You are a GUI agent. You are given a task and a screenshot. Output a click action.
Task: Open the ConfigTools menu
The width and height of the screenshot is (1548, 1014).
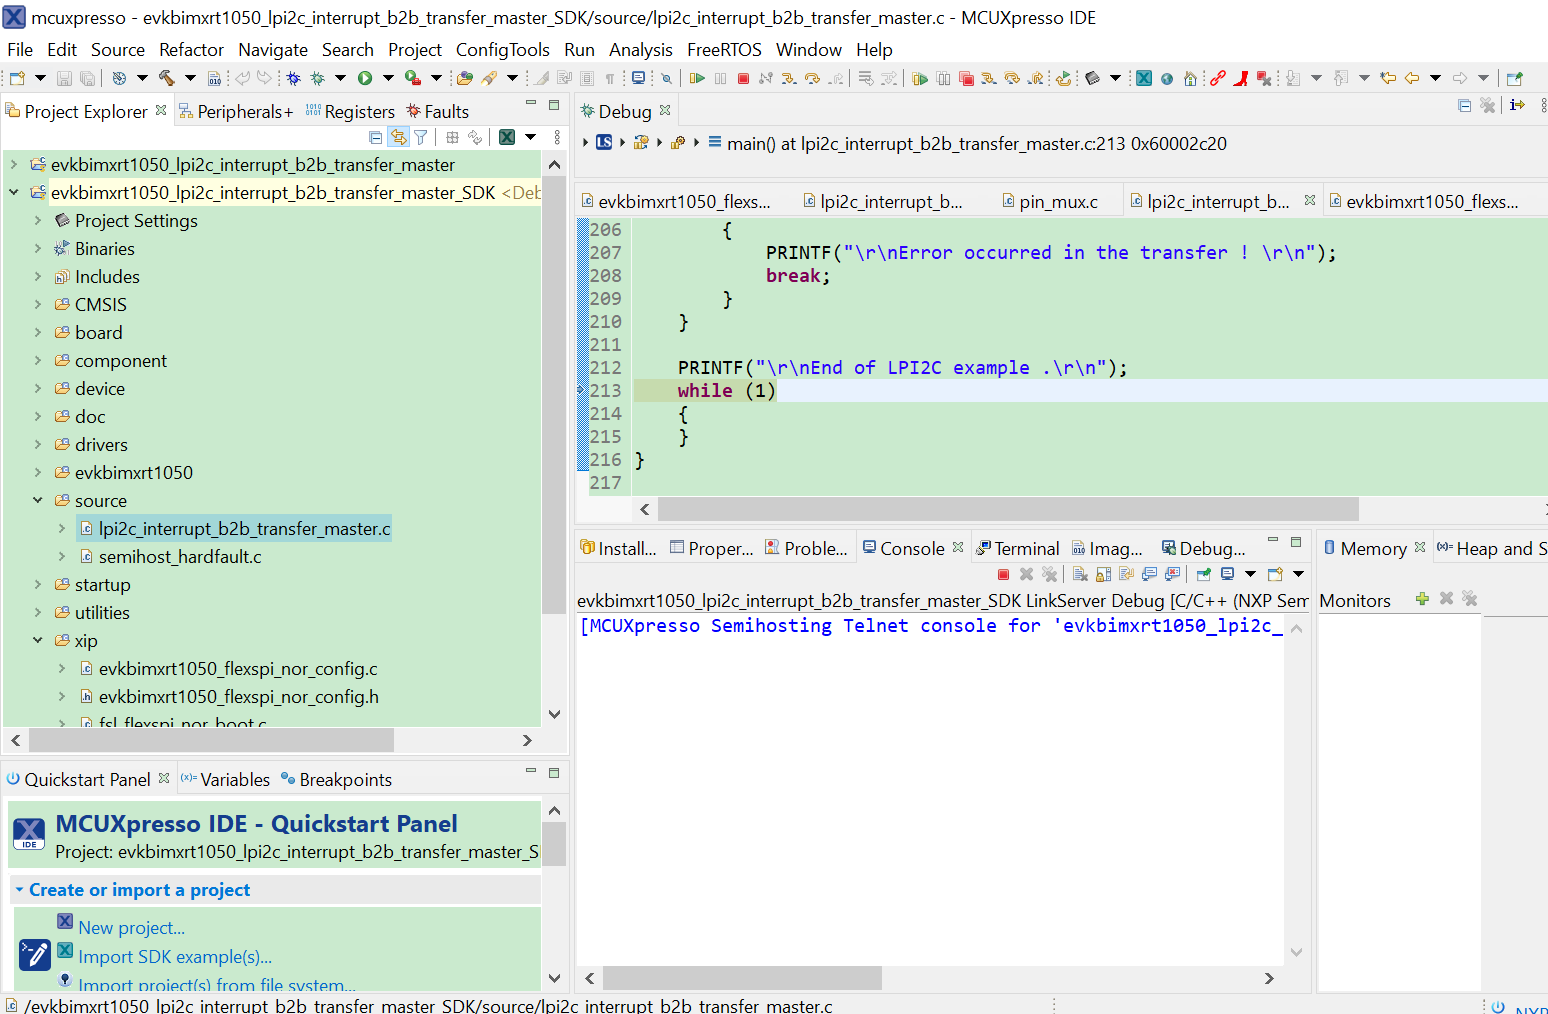pyautogui.click(x=502, y=50)
